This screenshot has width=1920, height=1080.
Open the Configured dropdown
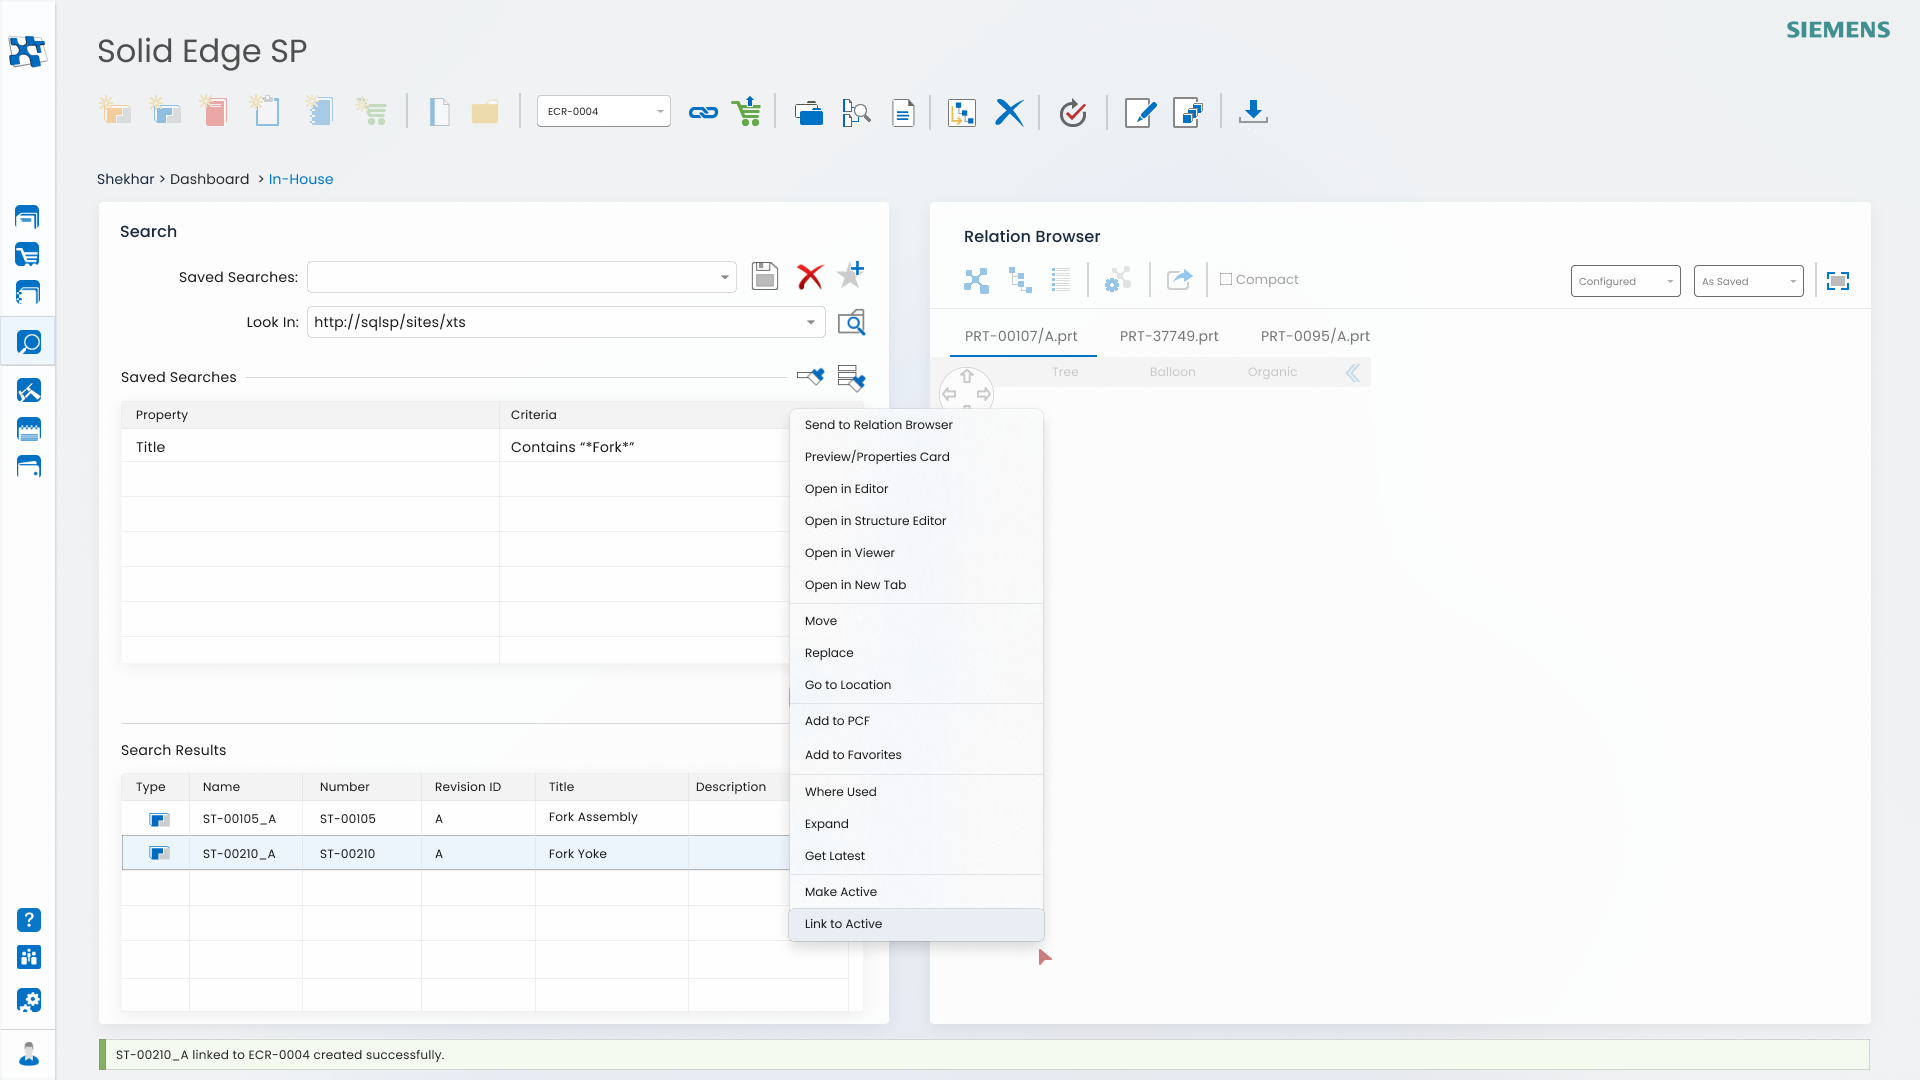(1625, 281)
